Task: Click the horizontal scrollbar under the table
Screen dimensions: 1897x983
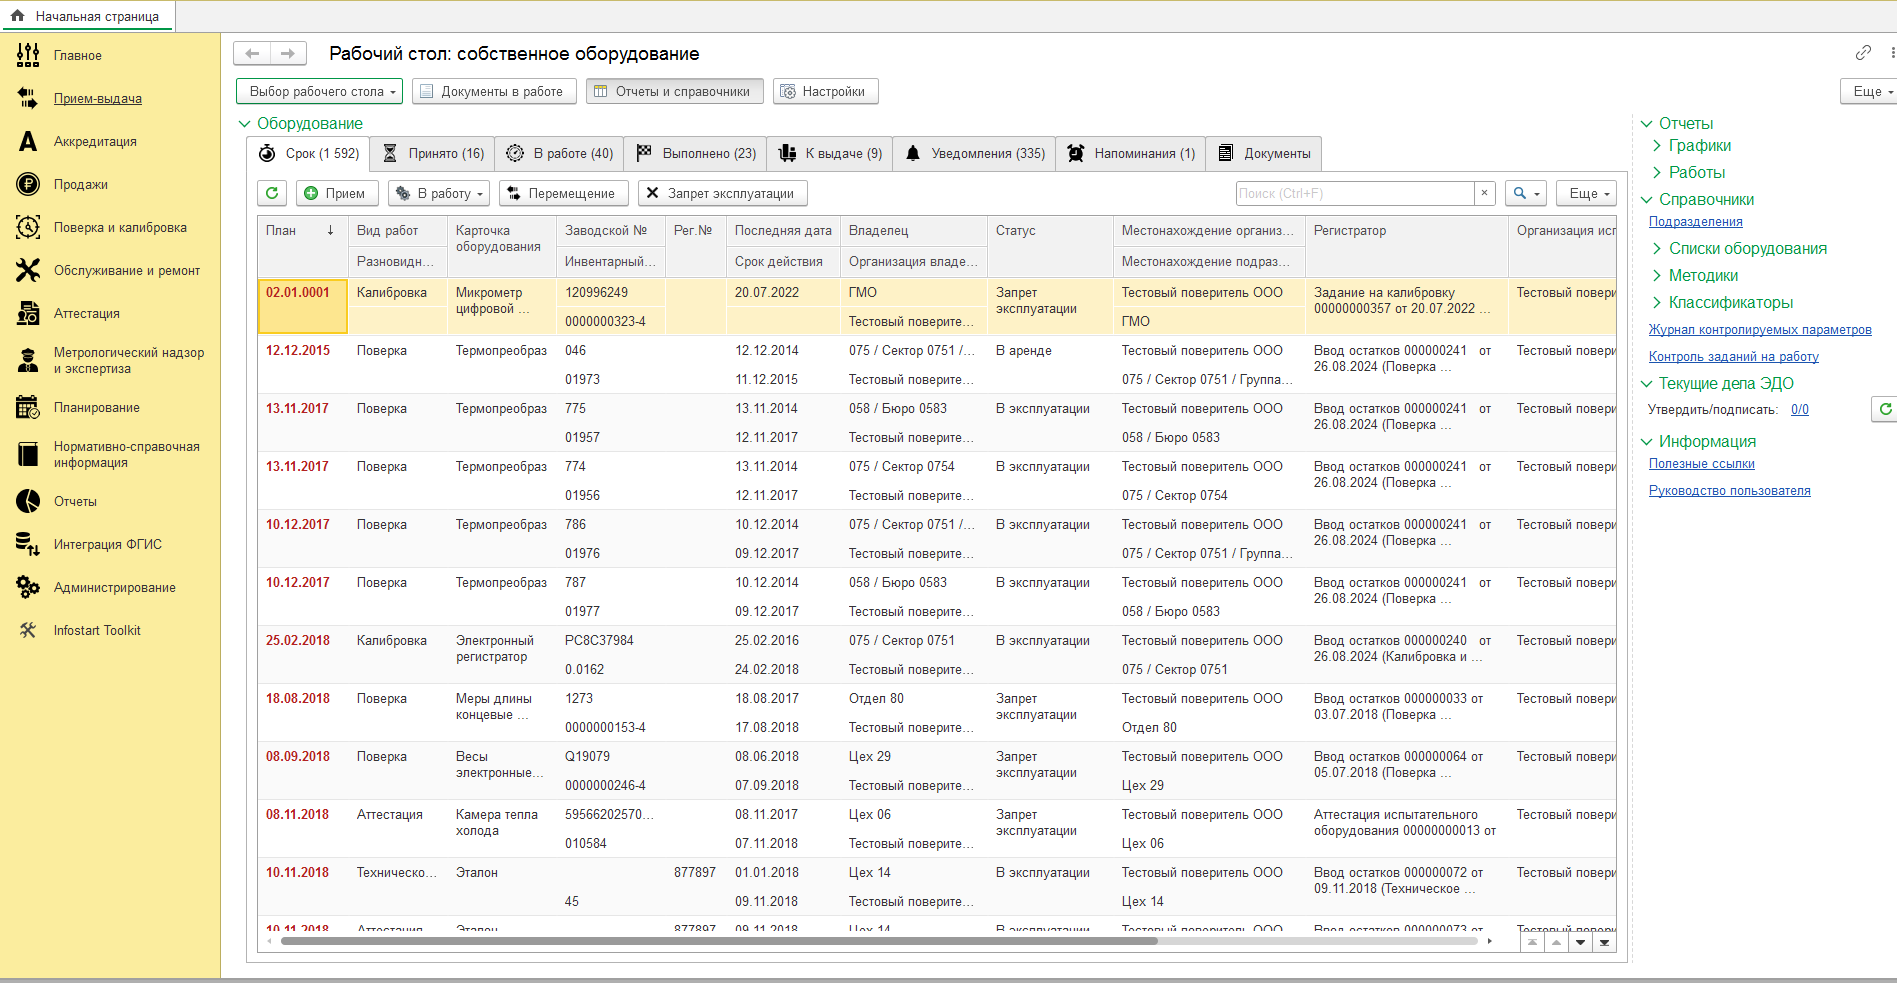Action: [x=718, y=941]
